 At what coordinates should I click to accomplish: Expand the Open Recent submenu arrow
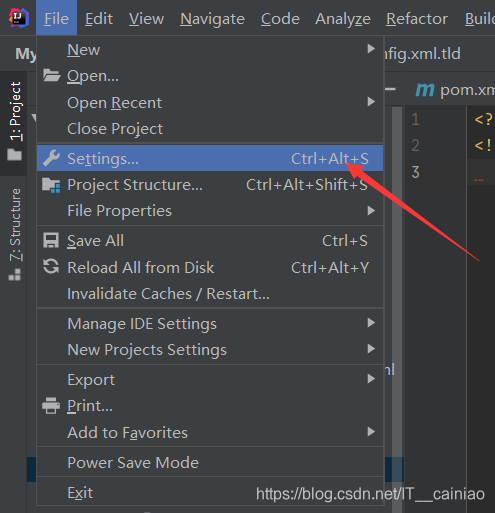click(371, 101)
